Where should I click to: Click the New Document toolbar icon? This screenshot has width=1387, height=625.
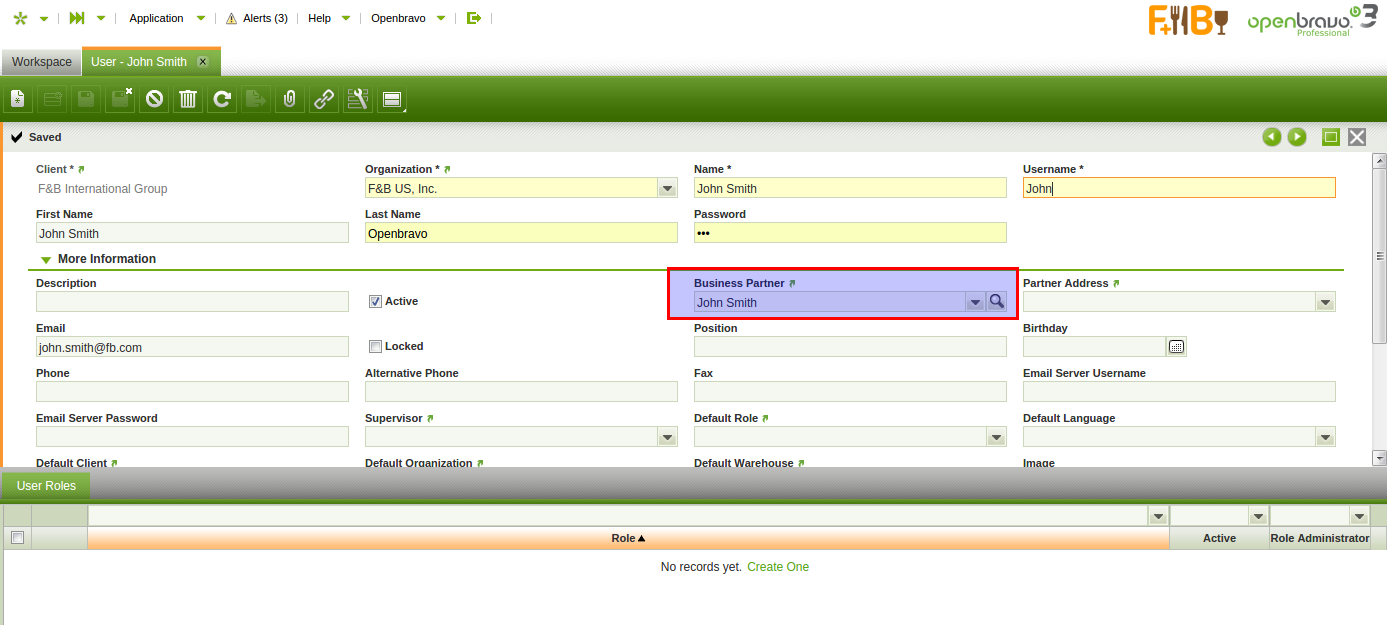[18, 99]
